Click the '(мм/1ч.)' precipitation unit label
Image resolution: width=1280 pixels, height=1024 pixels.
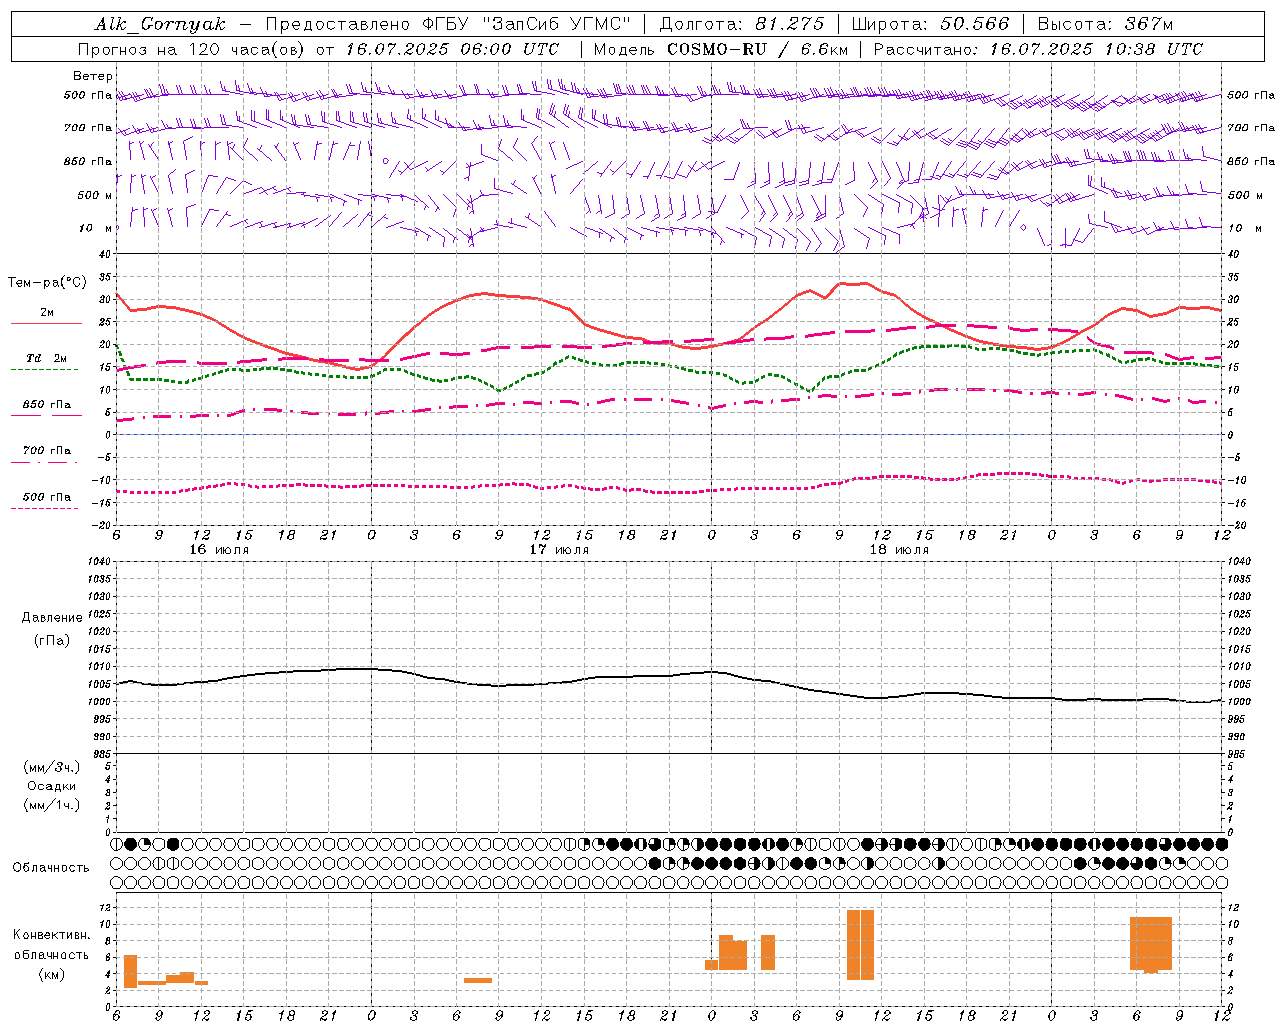[51, 805]
